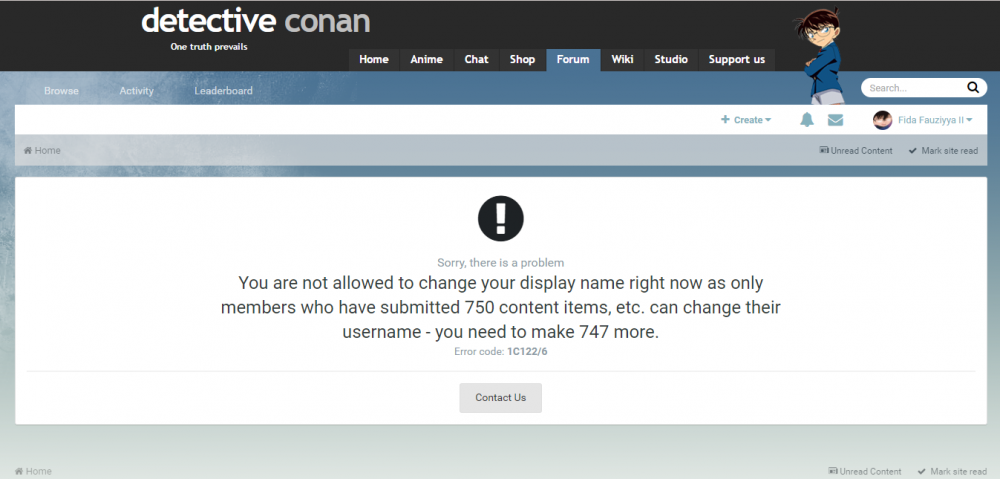Viewport: 1000px width, 479px height.
Task: Go to the Shop tab
Action: (x=522, y=60)
